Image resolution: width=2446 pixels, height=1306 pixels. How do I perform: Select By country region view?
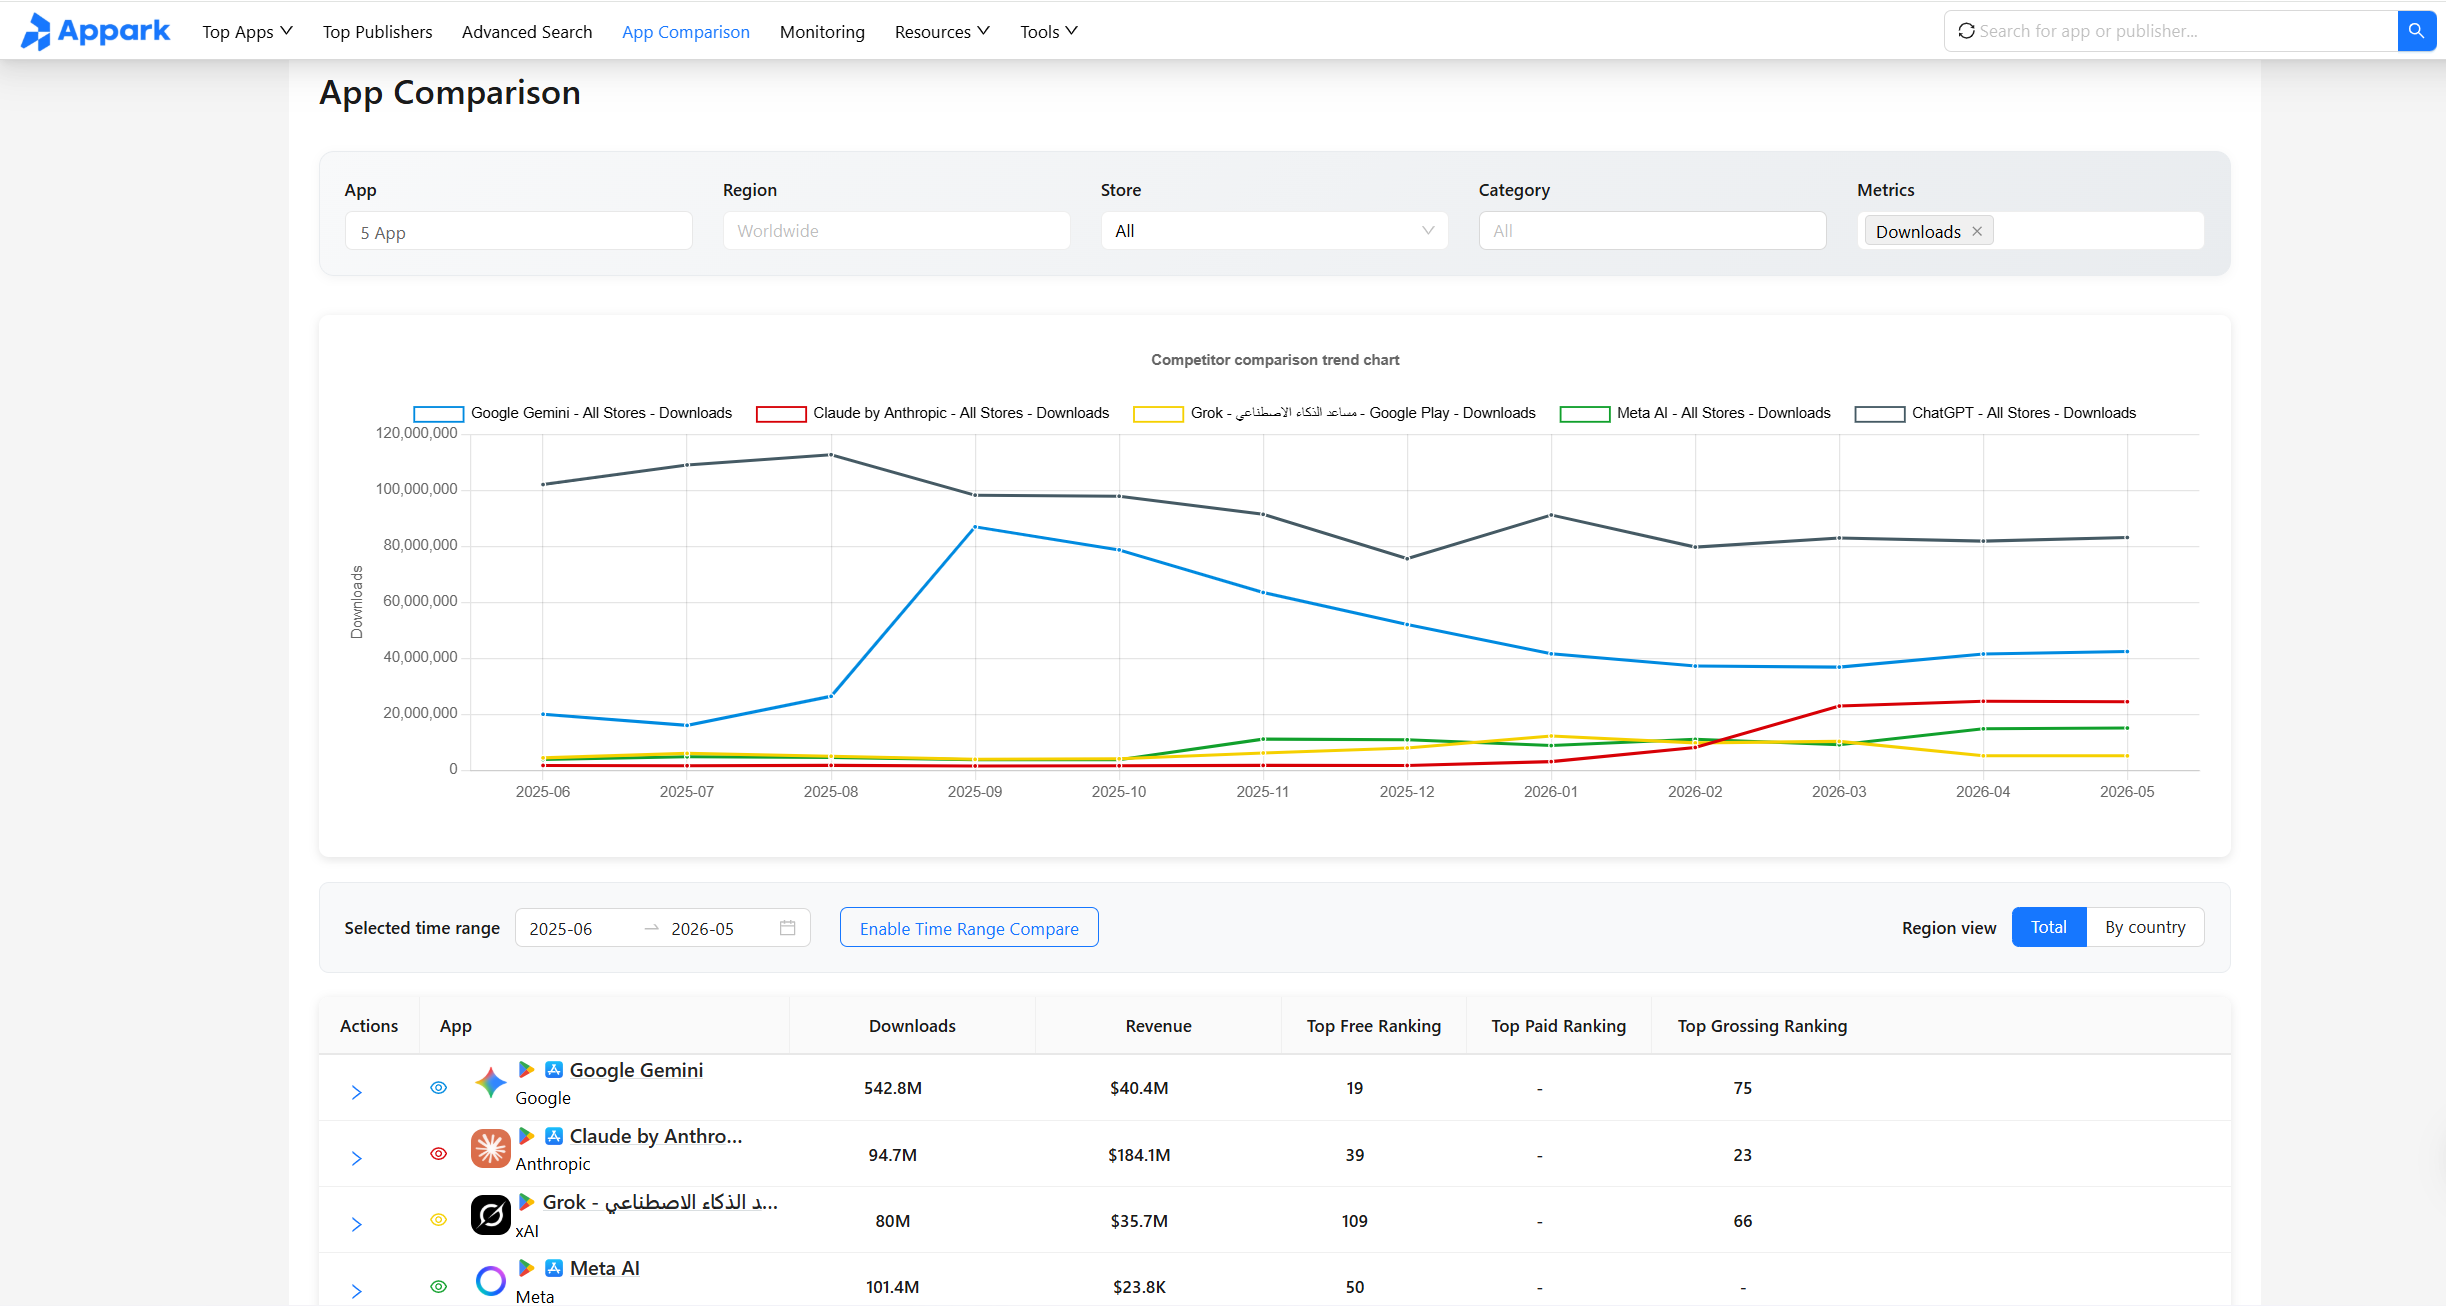(x=2145, y=927)
